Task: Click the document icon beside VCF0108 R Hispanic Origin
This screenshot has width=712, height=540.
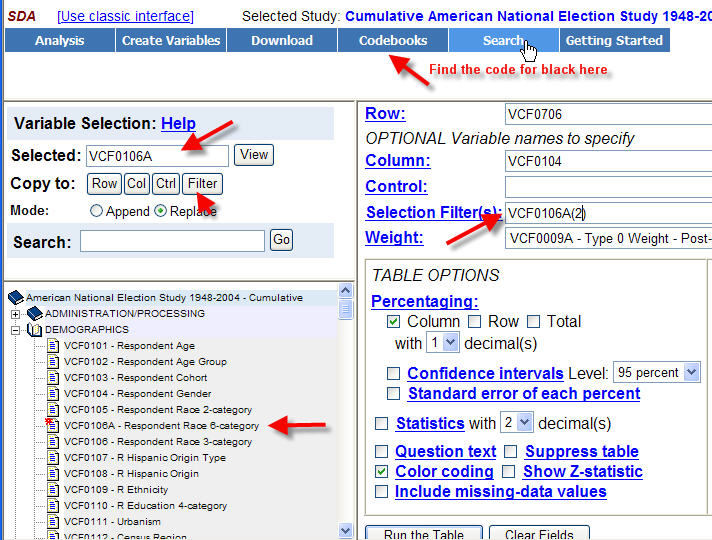Action: coord(54,474)
